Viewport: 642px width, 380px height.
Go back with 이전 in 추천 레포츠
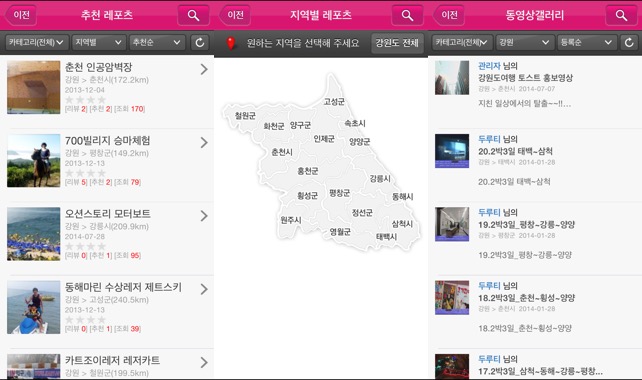tap(20, 15)
